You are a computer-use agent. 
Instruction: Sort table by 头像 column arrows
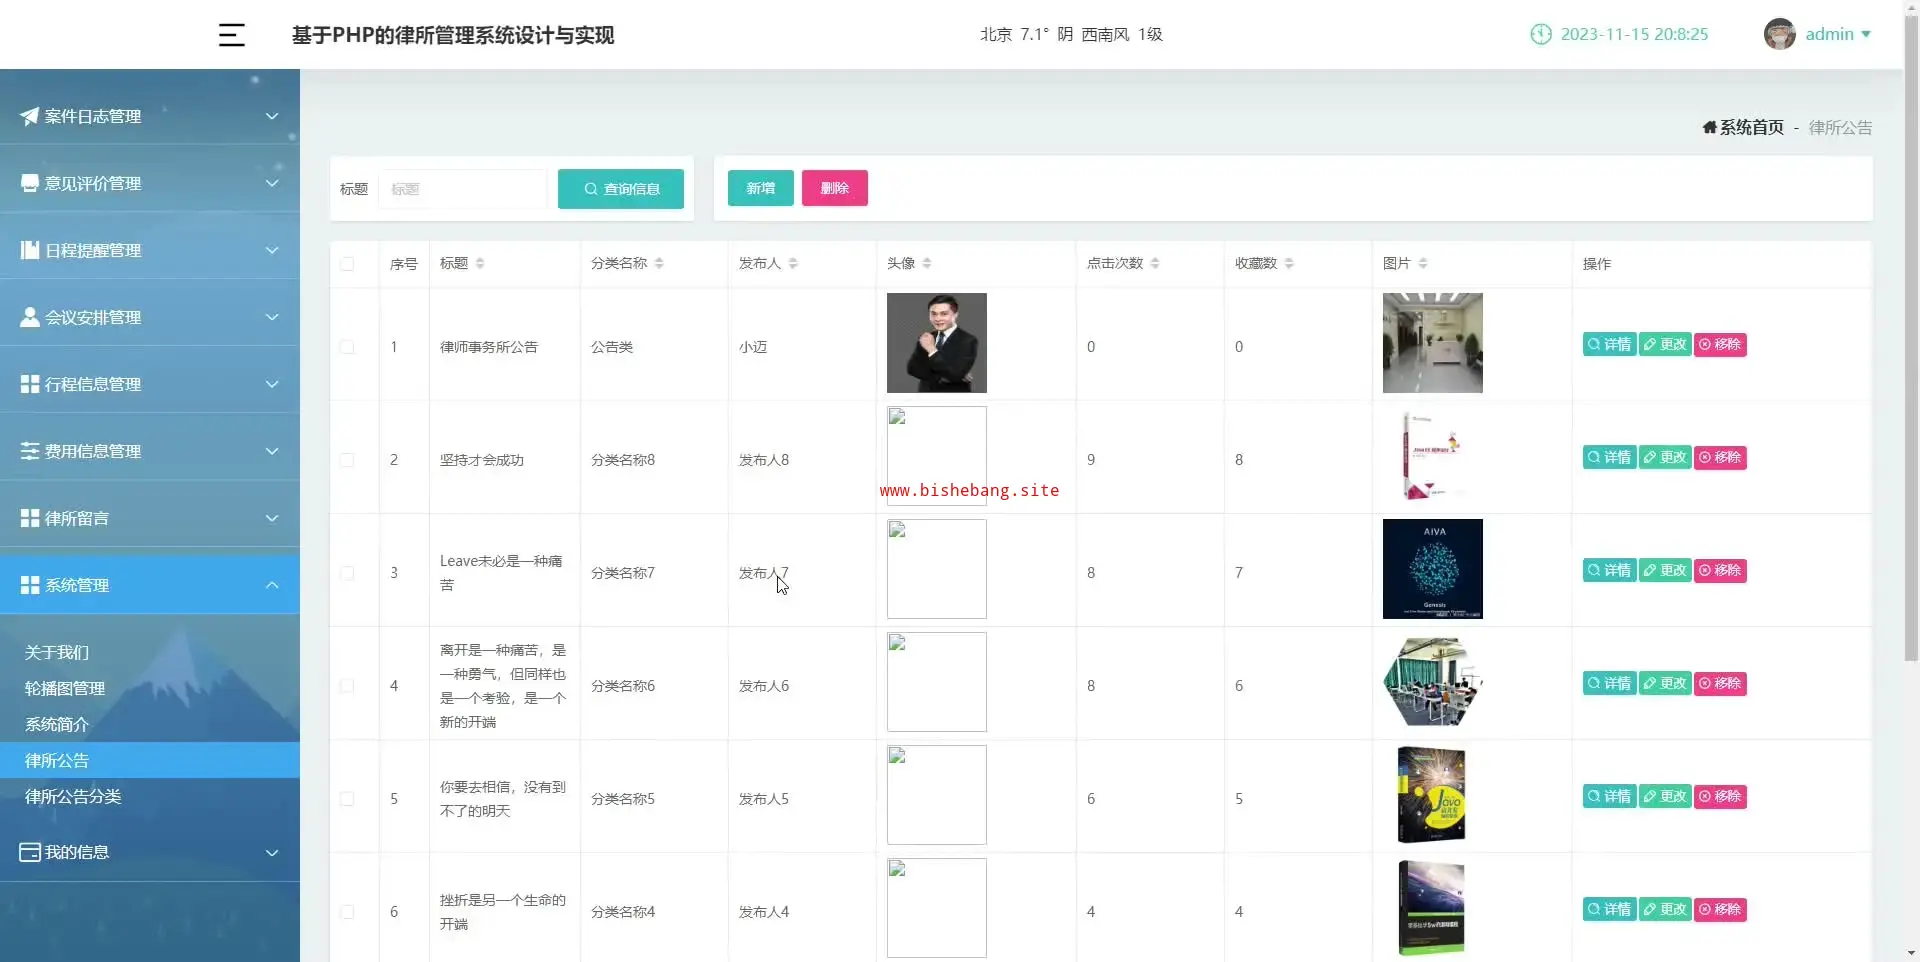tap(927, 263)
